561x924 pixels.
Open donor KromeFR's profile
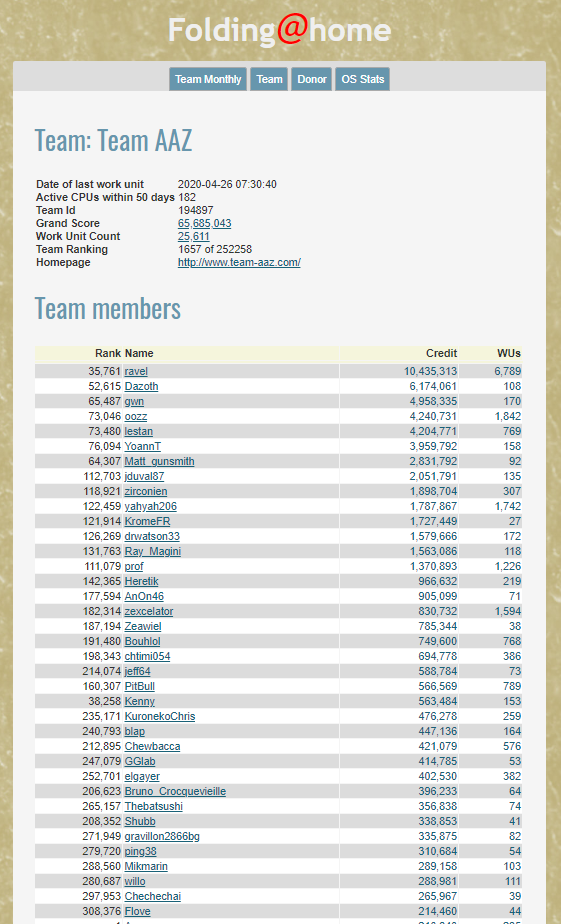148,522
